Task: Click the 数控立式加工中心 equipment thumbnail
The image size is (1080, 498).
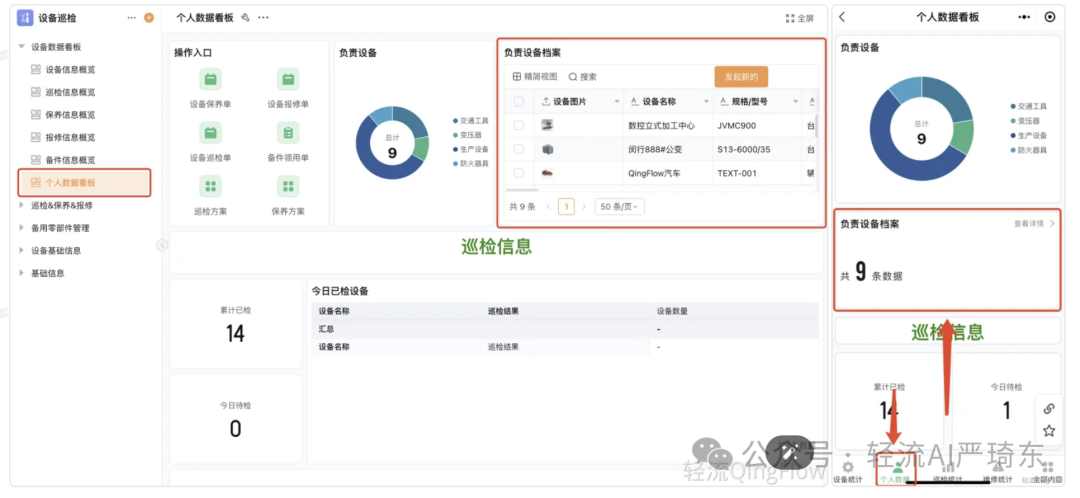Action: [x=547, y=125]
